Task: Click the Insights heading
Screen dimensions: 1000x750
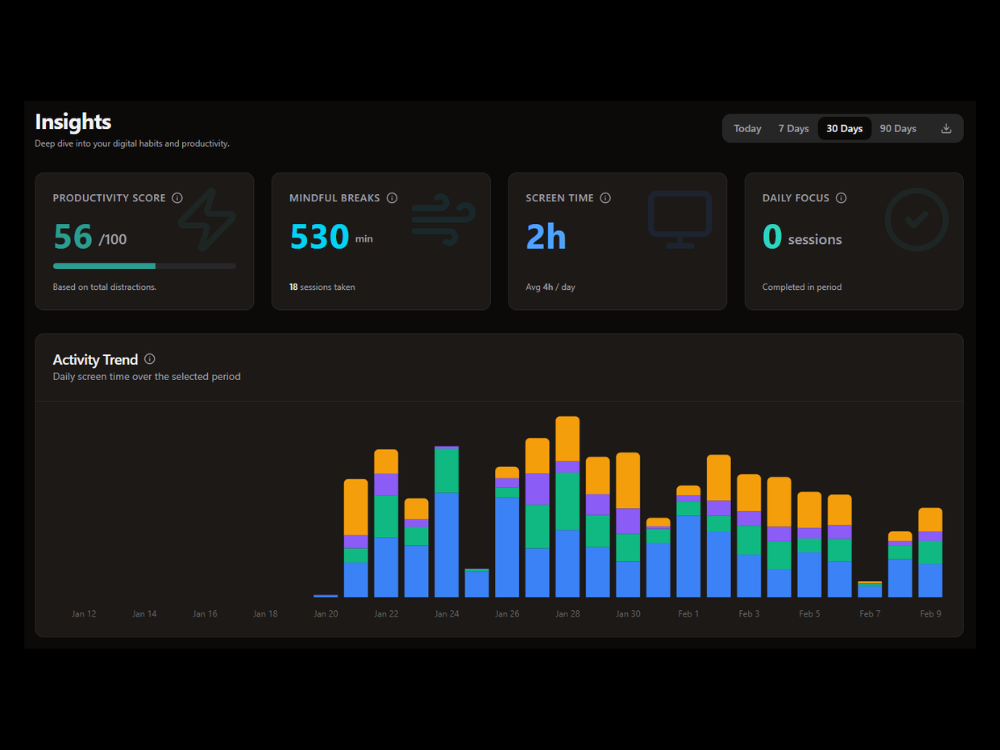Action: (x=72, y=122)
